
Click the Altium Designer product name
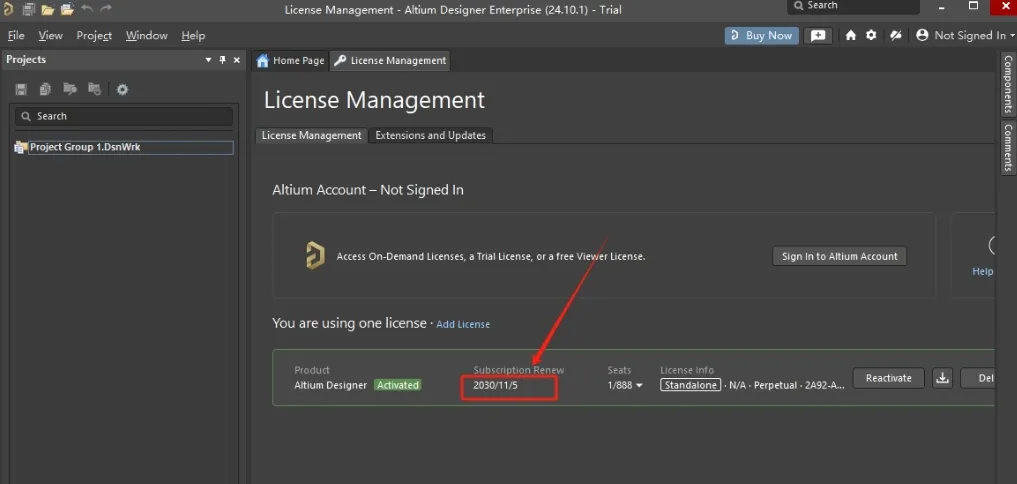coord(331,385)
